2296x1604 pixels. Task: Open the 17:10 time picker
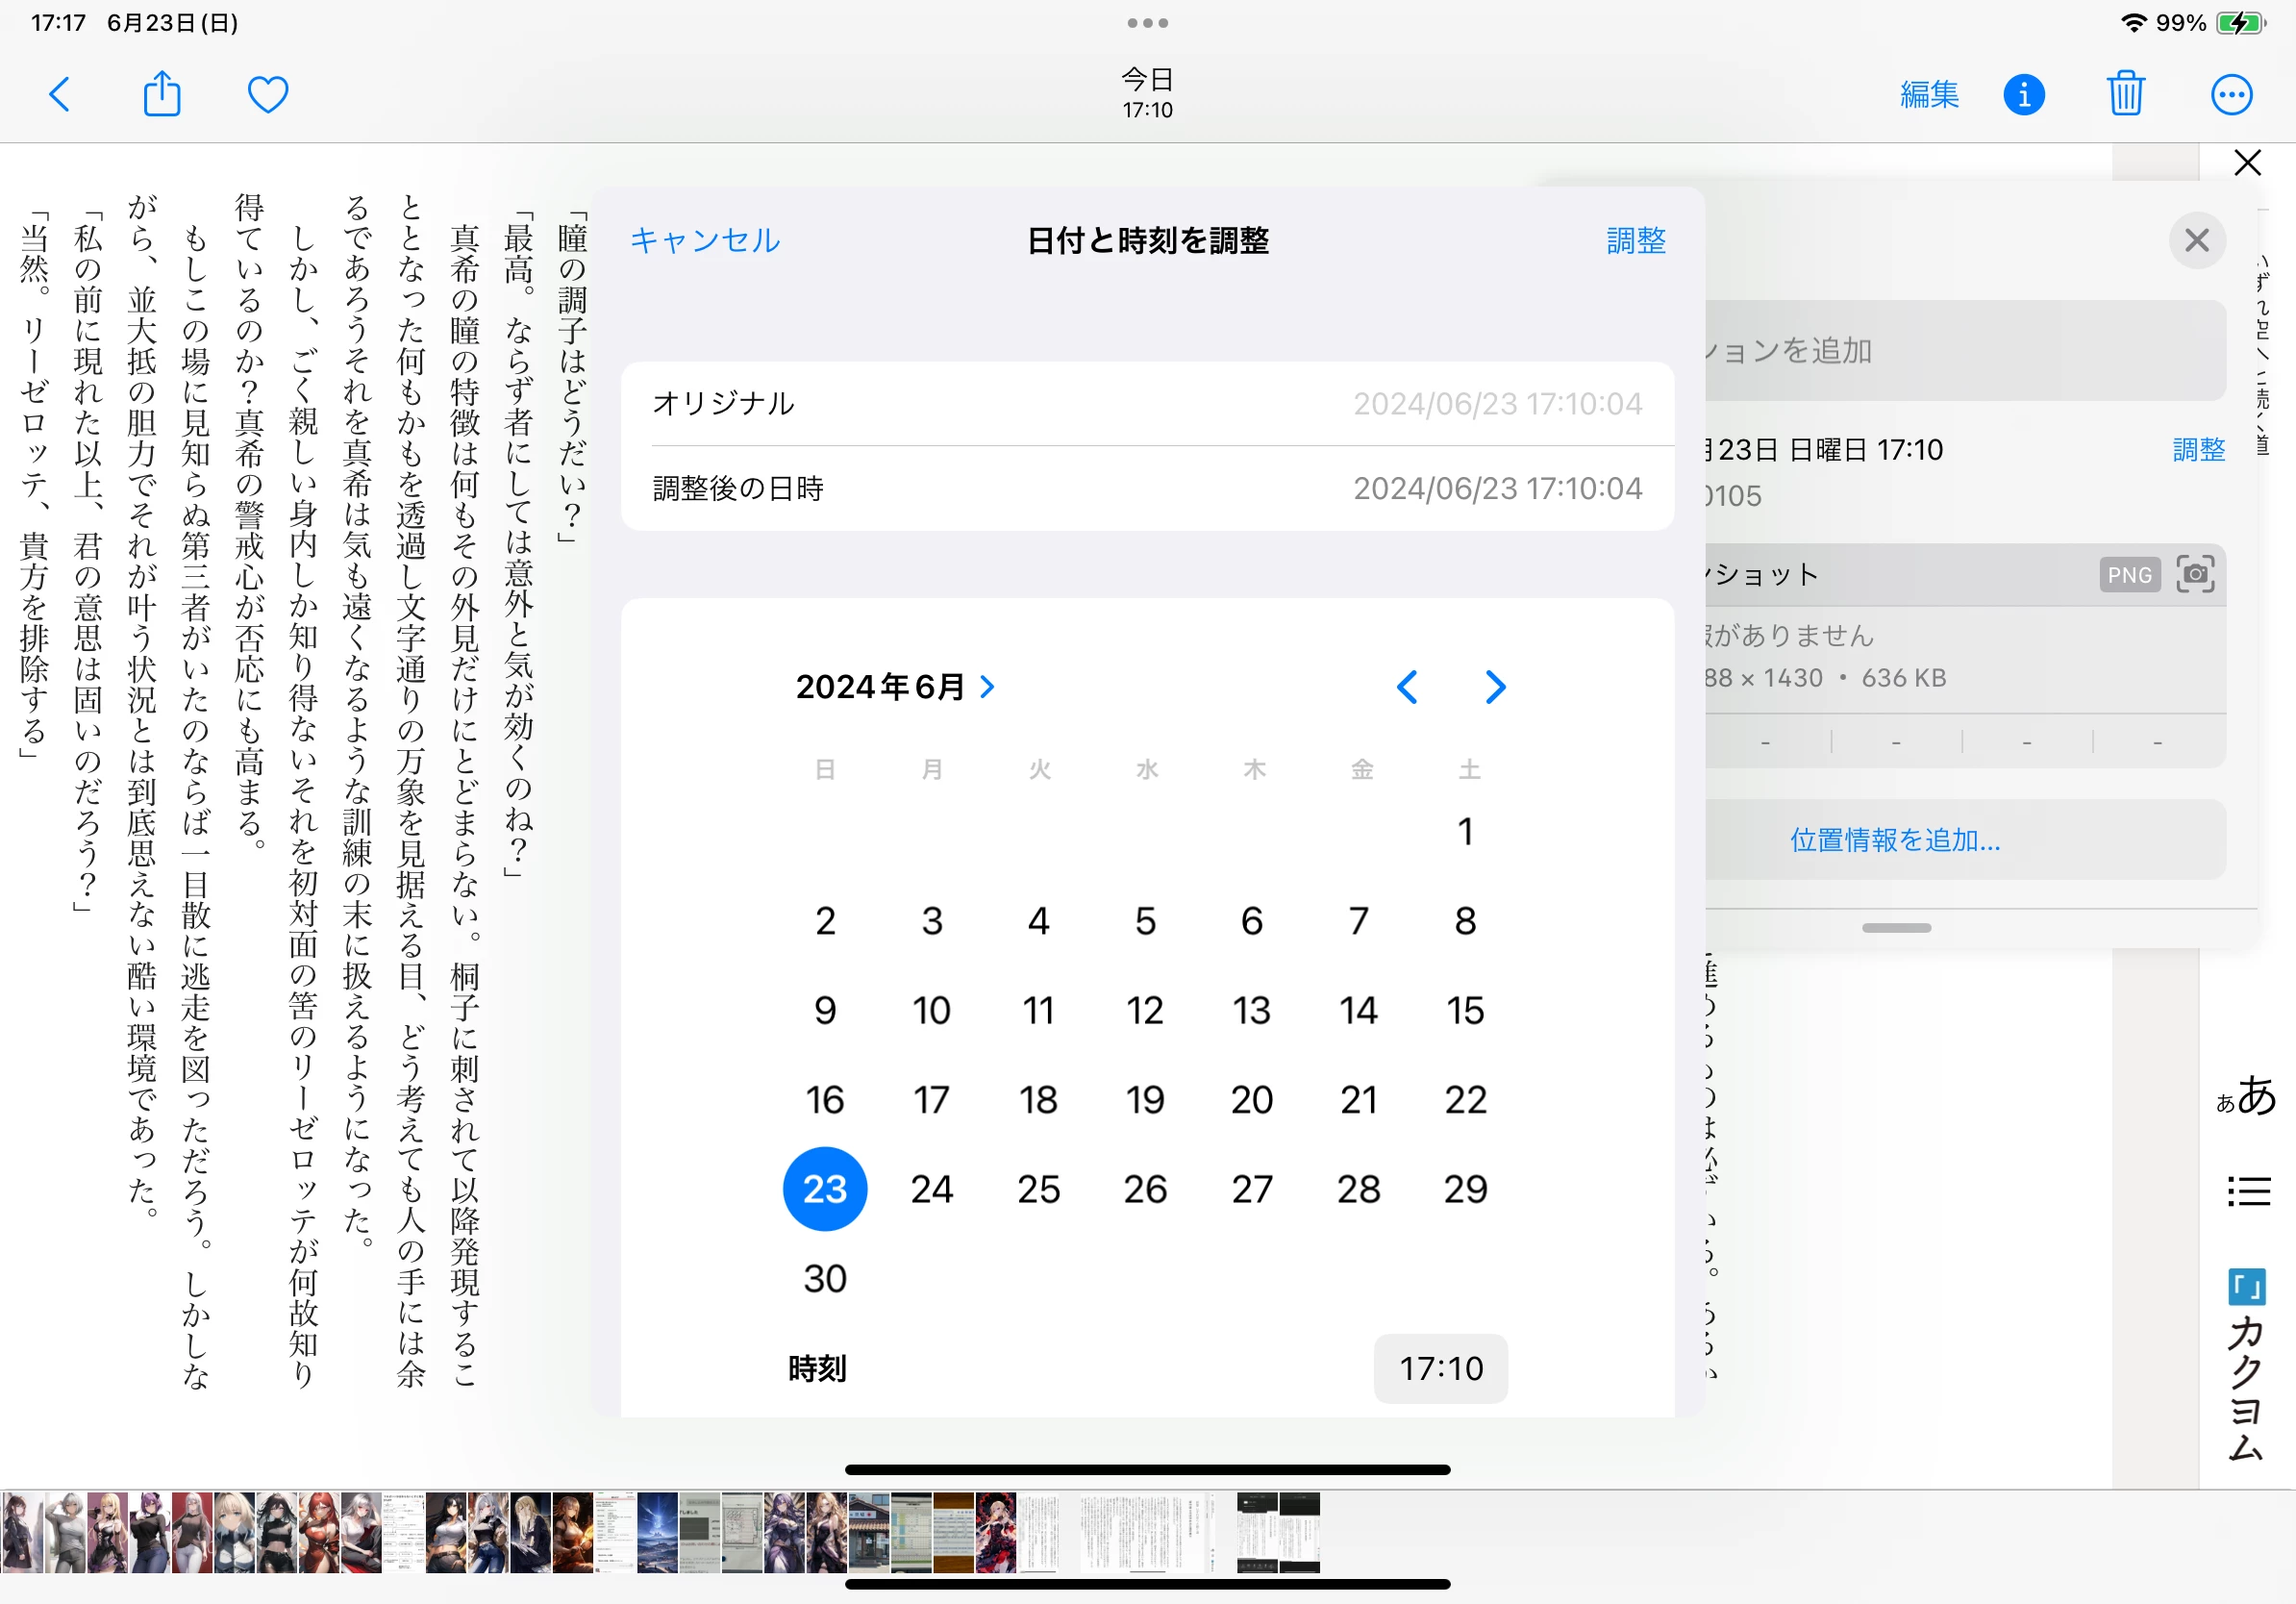tap(1440, 1368)
